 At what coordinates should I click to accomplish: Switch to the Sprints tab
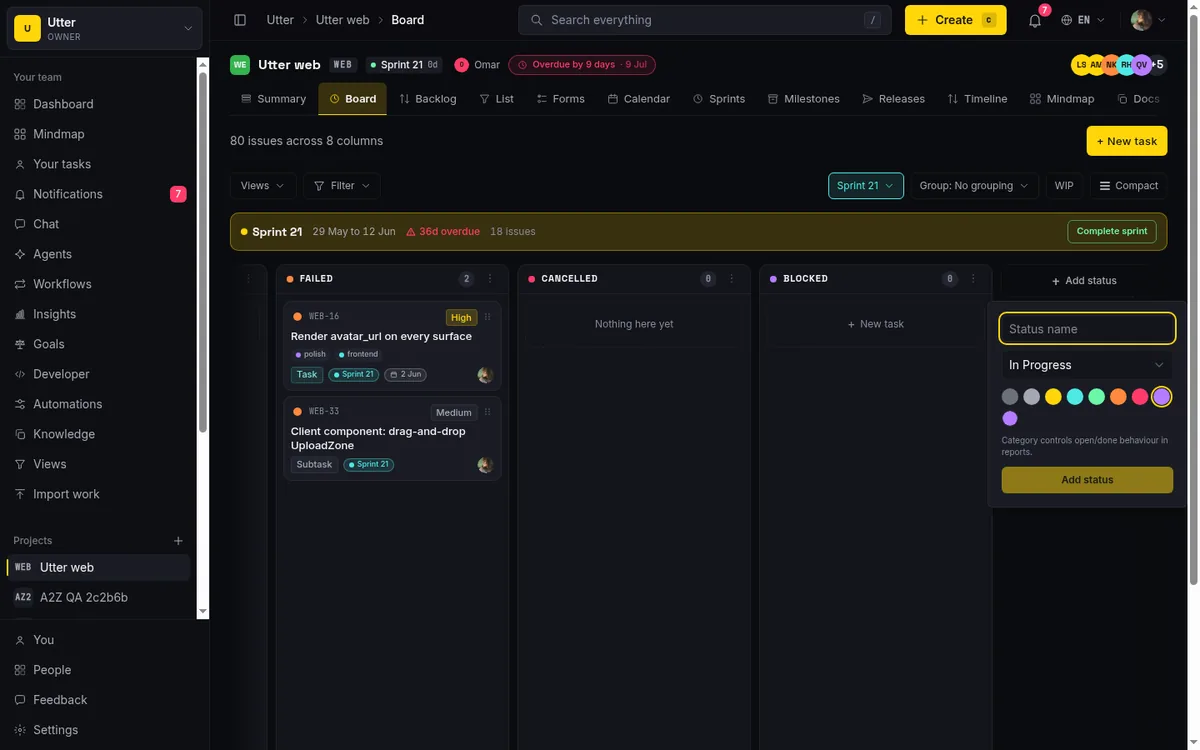[x=718, y=99]
